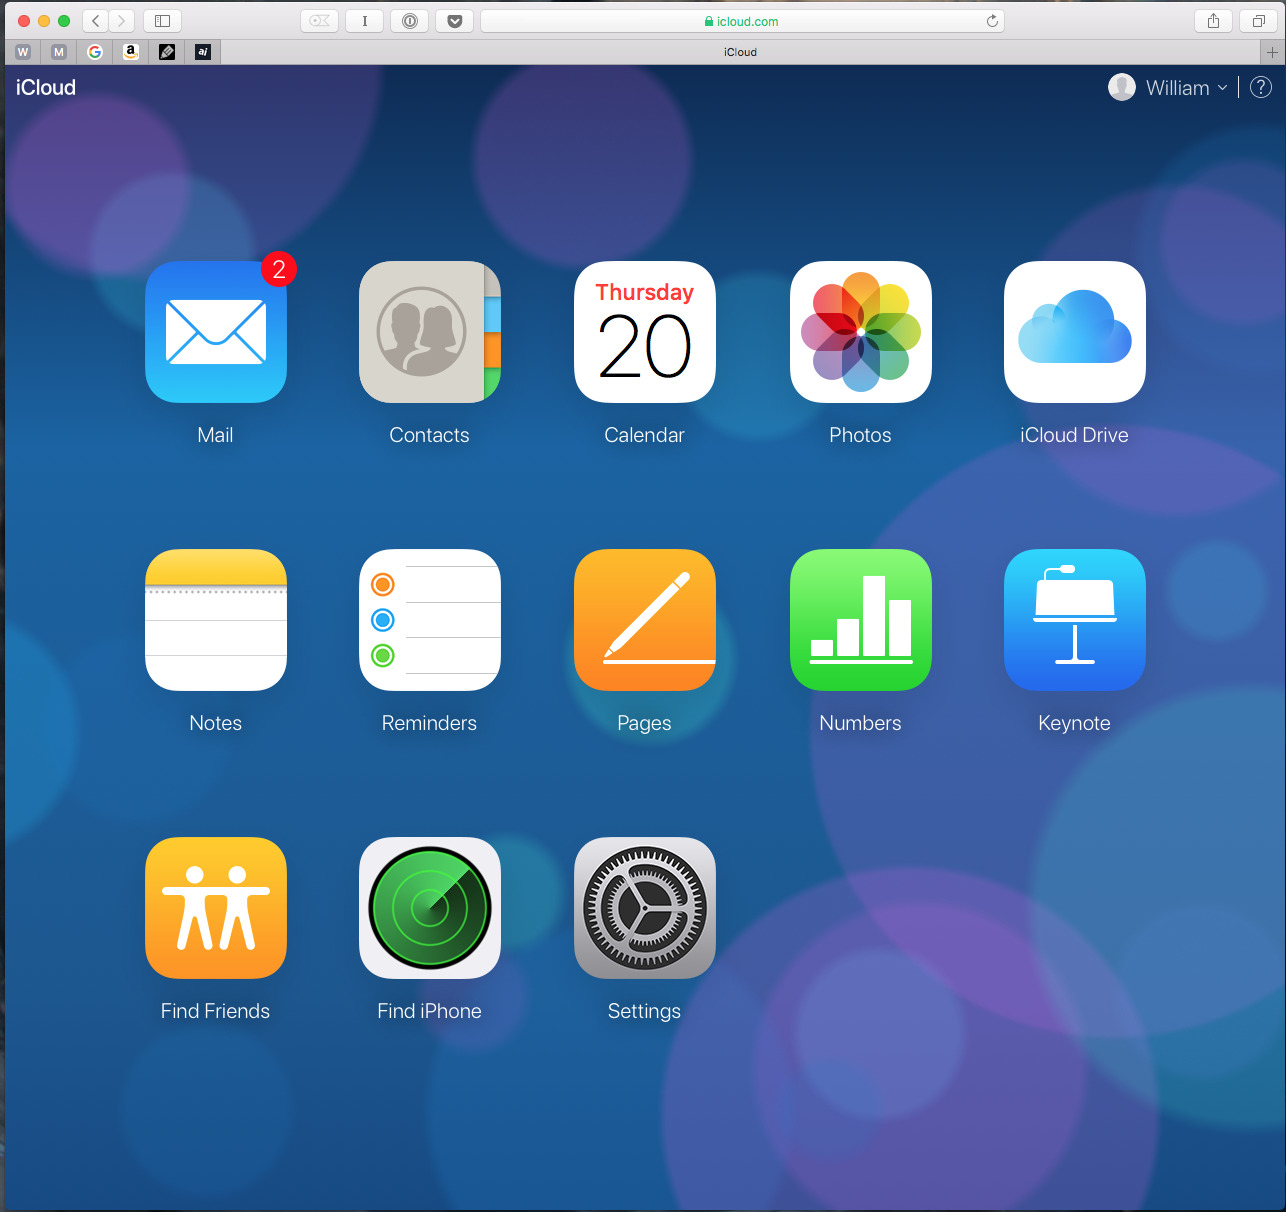Save page with the Pocket extension
1286x1212 pixels.
click(x=455, y=21)
